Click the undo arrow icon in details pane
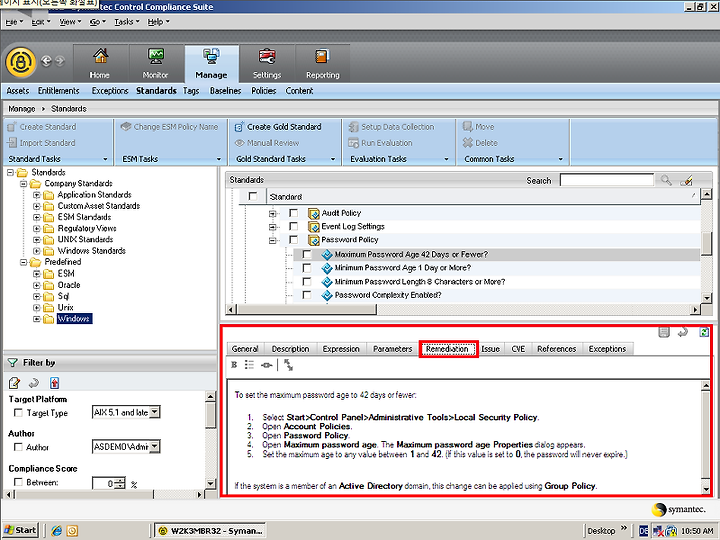 tap(683, 332)
